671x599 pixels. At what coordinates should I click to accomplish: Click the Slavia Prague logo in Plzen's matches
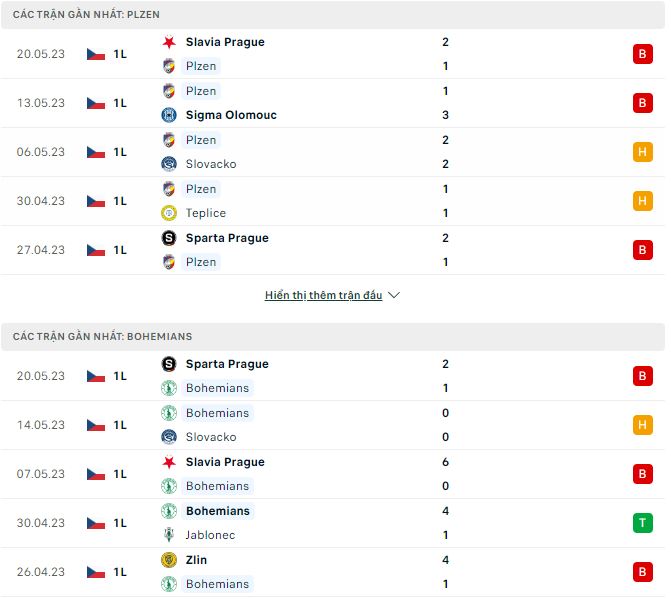tap(168, 42)
